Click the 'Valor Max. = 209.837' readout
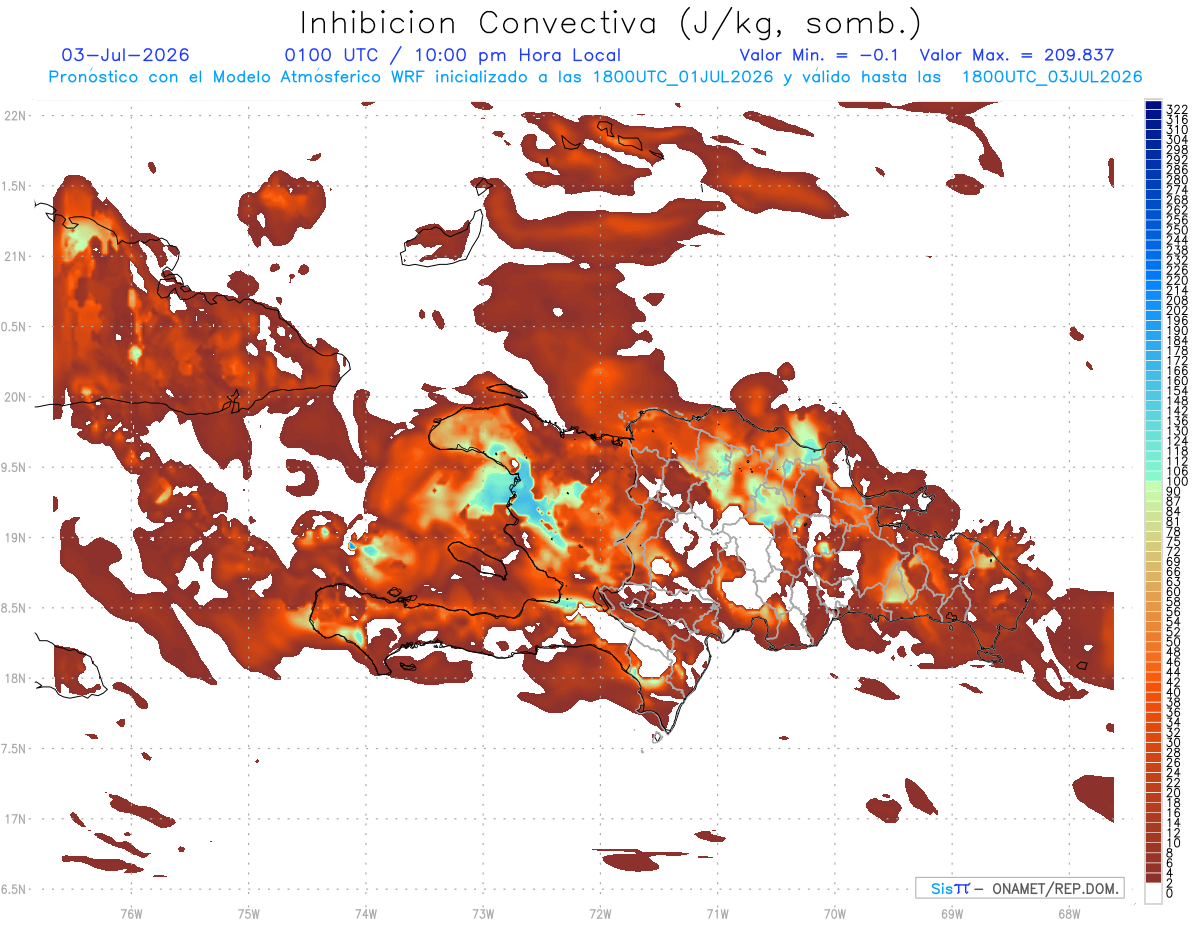This screenshot has width=1200, height=927. (1016, 55)
